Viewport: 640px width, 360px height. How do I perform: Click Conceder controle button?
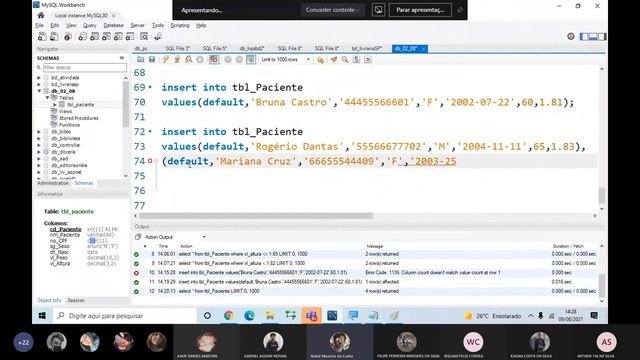[332, 10]
